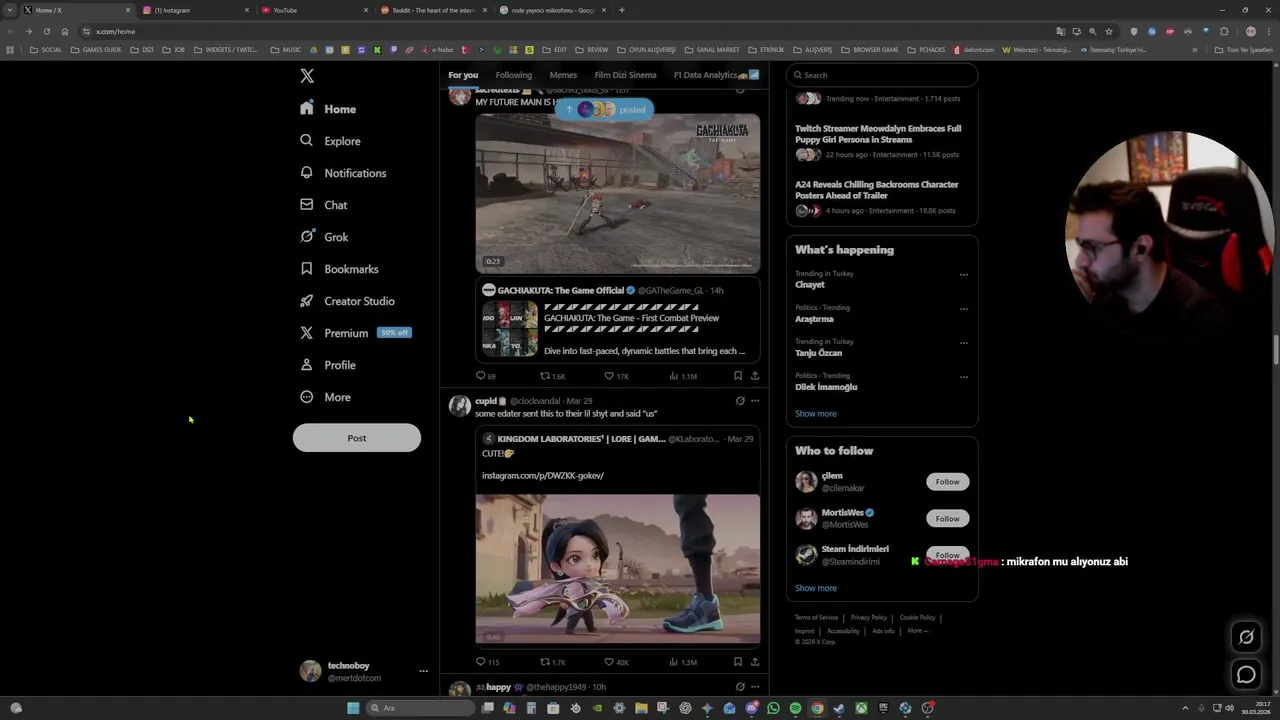
Task: Like cupid's post with 40K likes
Action: 616,662
